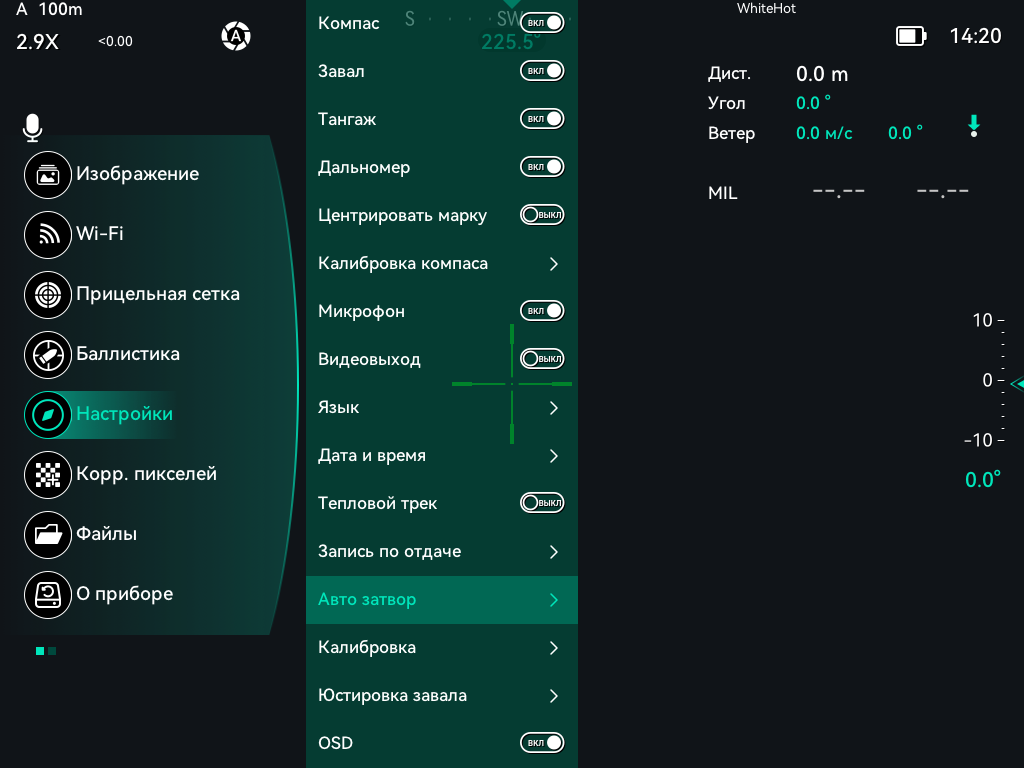Open the Изображение menu icon
This screenshot has width=1024, height=768.
pyautogui.click(x=48, y=174)
